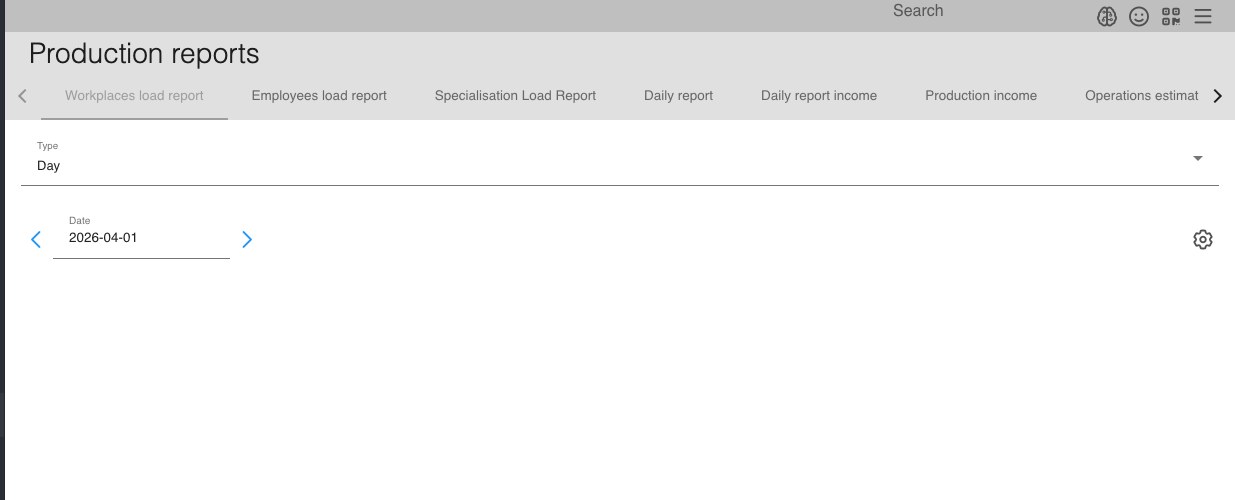The image size is (1235, 500).
Task: Click the smiley face icon
Action: click(1139, 16)
